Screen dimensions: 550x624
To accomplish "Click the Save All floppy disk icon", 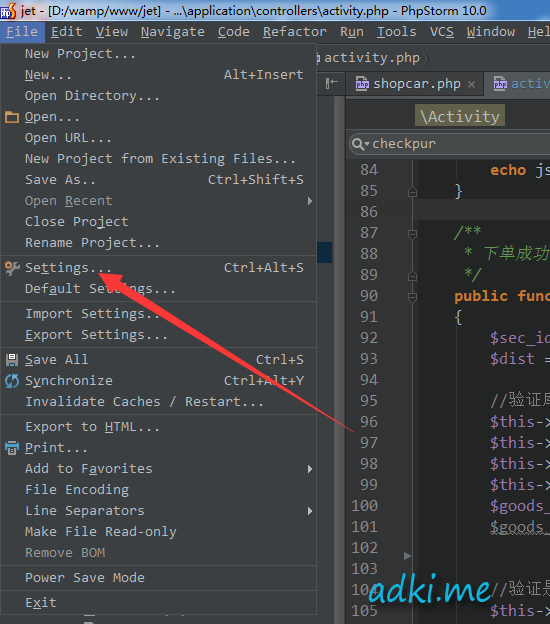I will coord(12,360).
